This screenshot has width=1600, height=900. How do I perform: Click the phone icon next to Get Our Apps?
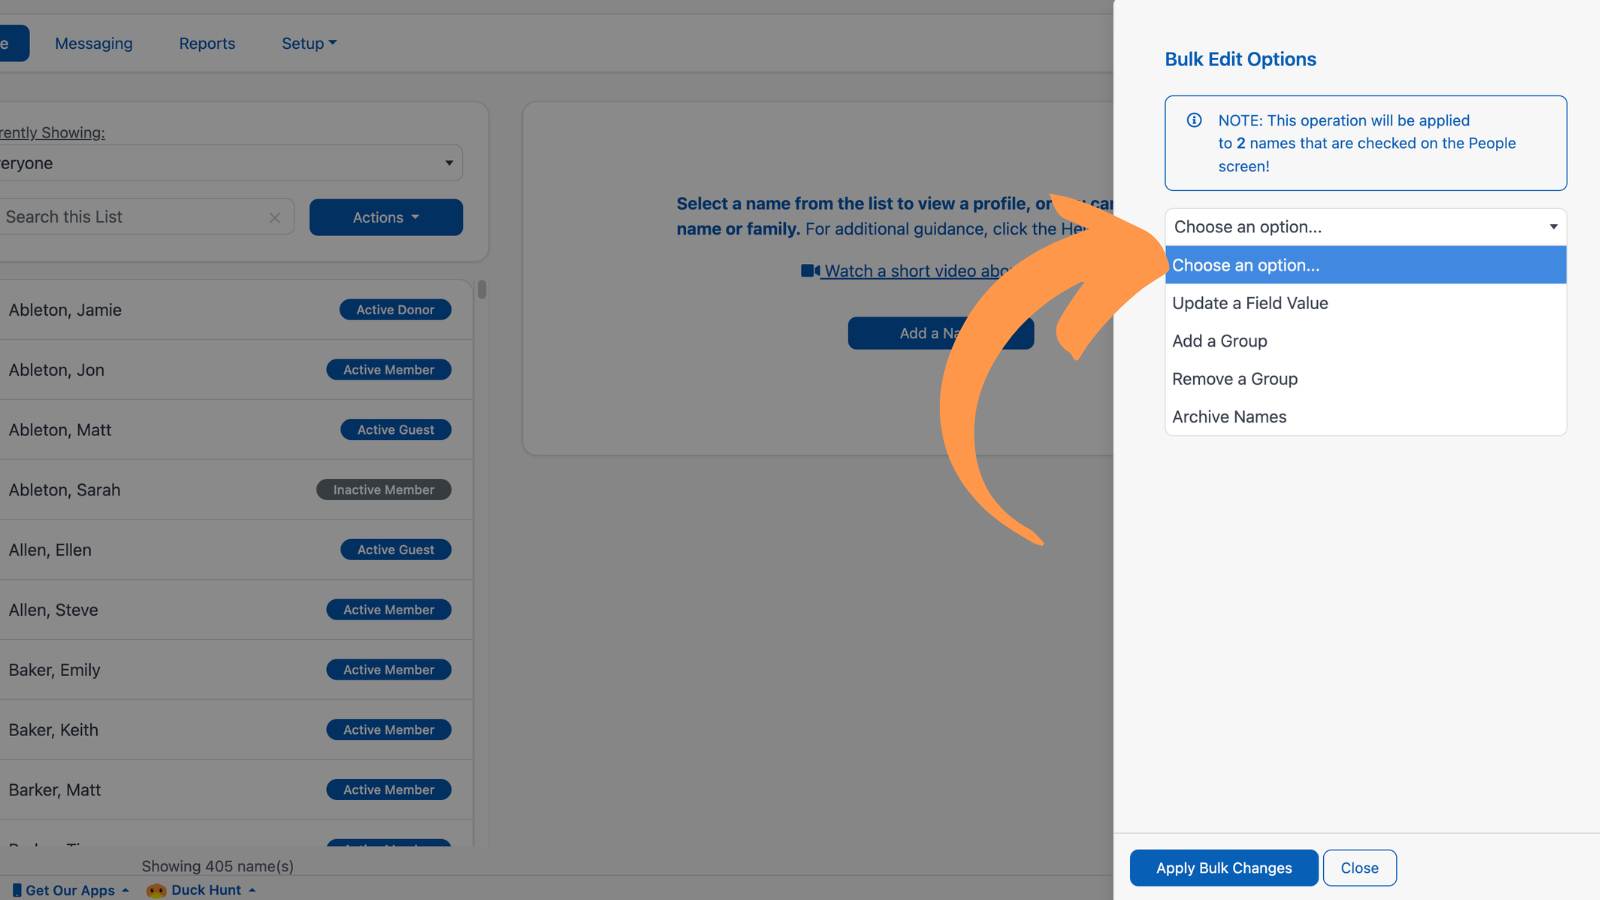pos(17,890)
